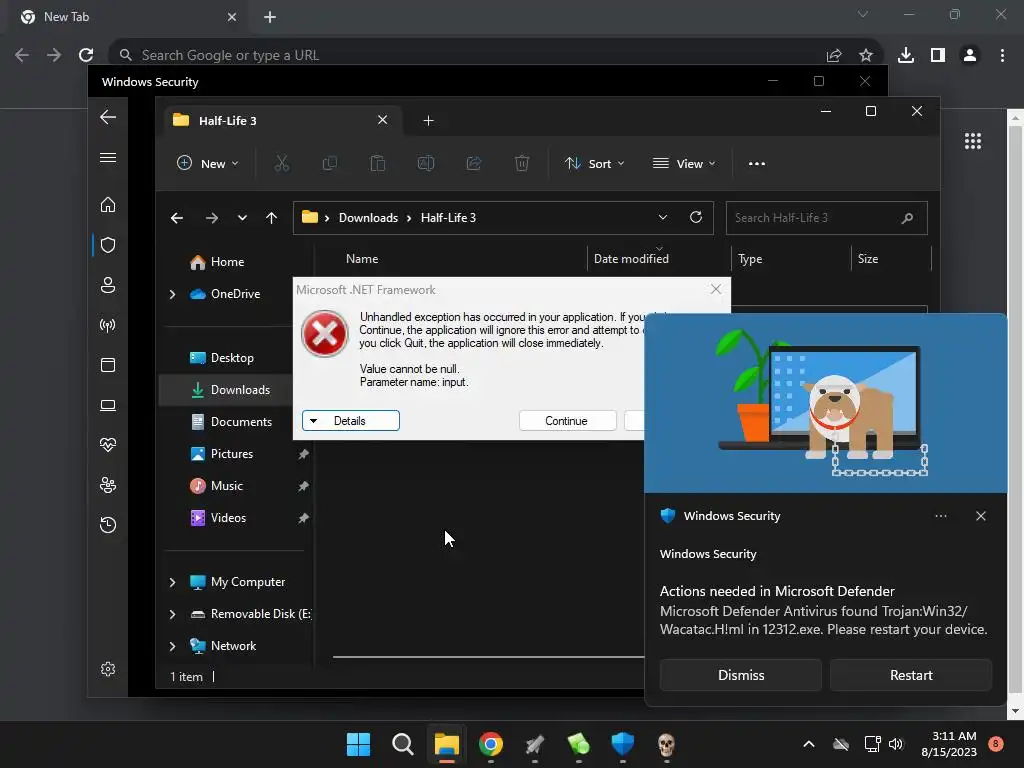
Task: Go back in File Explorer navigation
Action: pyautogui.click(x=177, y=218)
